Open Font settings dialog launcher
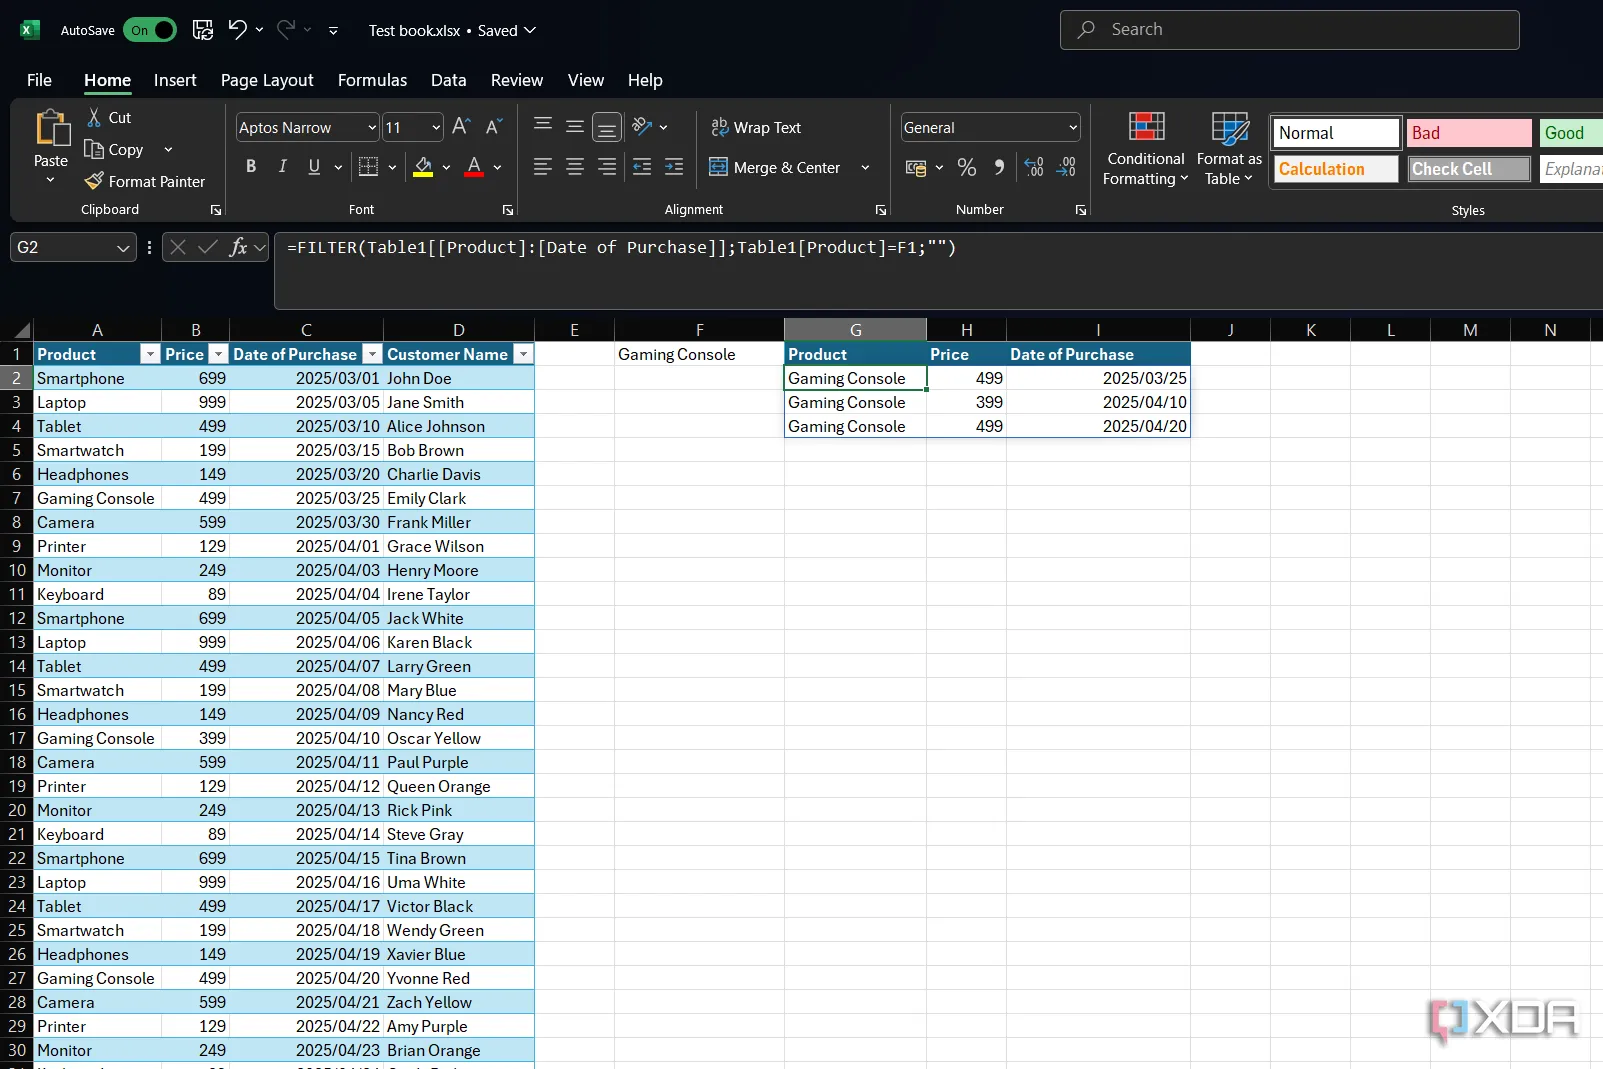Screen dimensions: 1603x1069 click(x=508, y=210)
